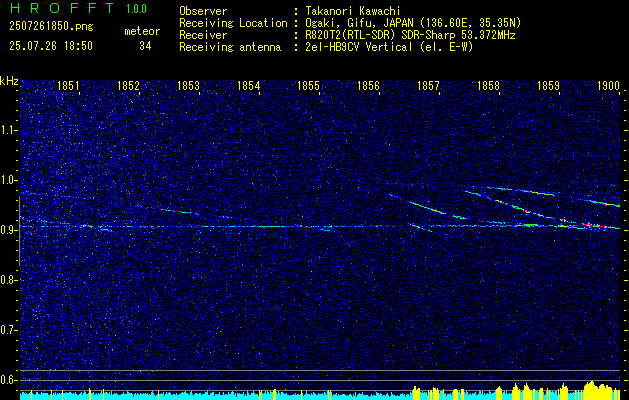Click the kHz axis unit label

point(9,82)
